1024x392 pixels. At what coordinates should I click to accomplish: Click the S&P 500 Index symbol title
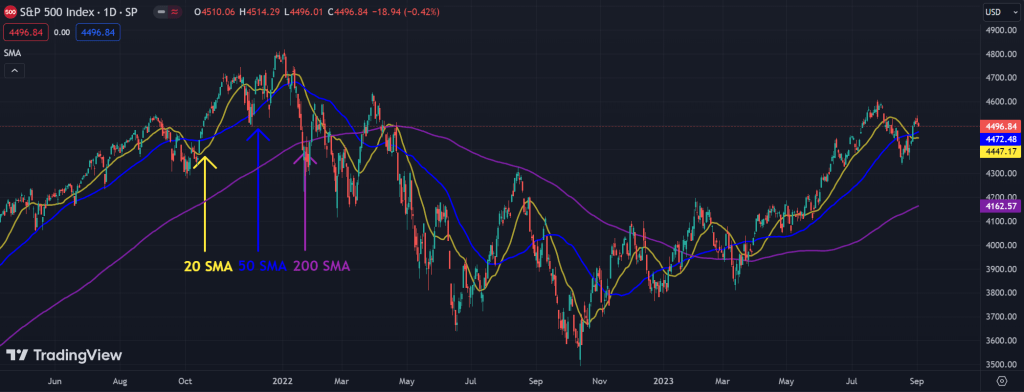[78, 12]
